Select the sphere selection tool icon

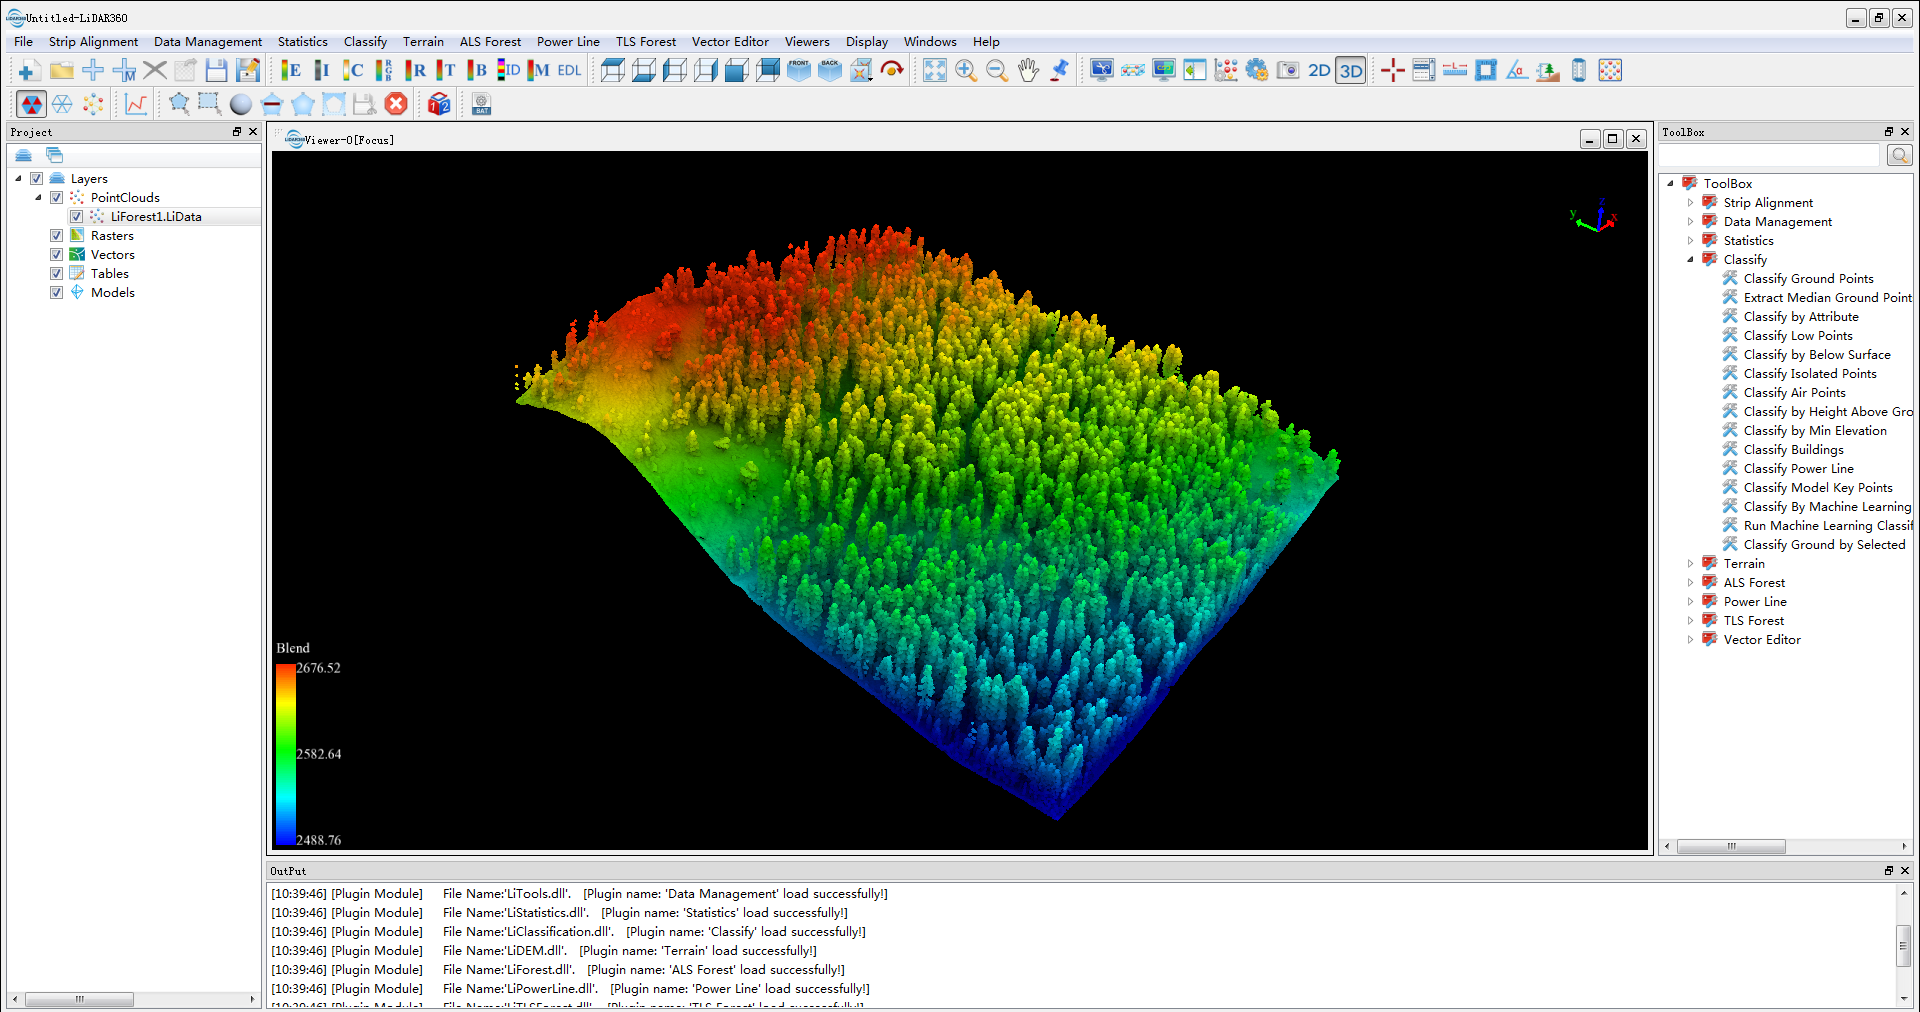241,104
